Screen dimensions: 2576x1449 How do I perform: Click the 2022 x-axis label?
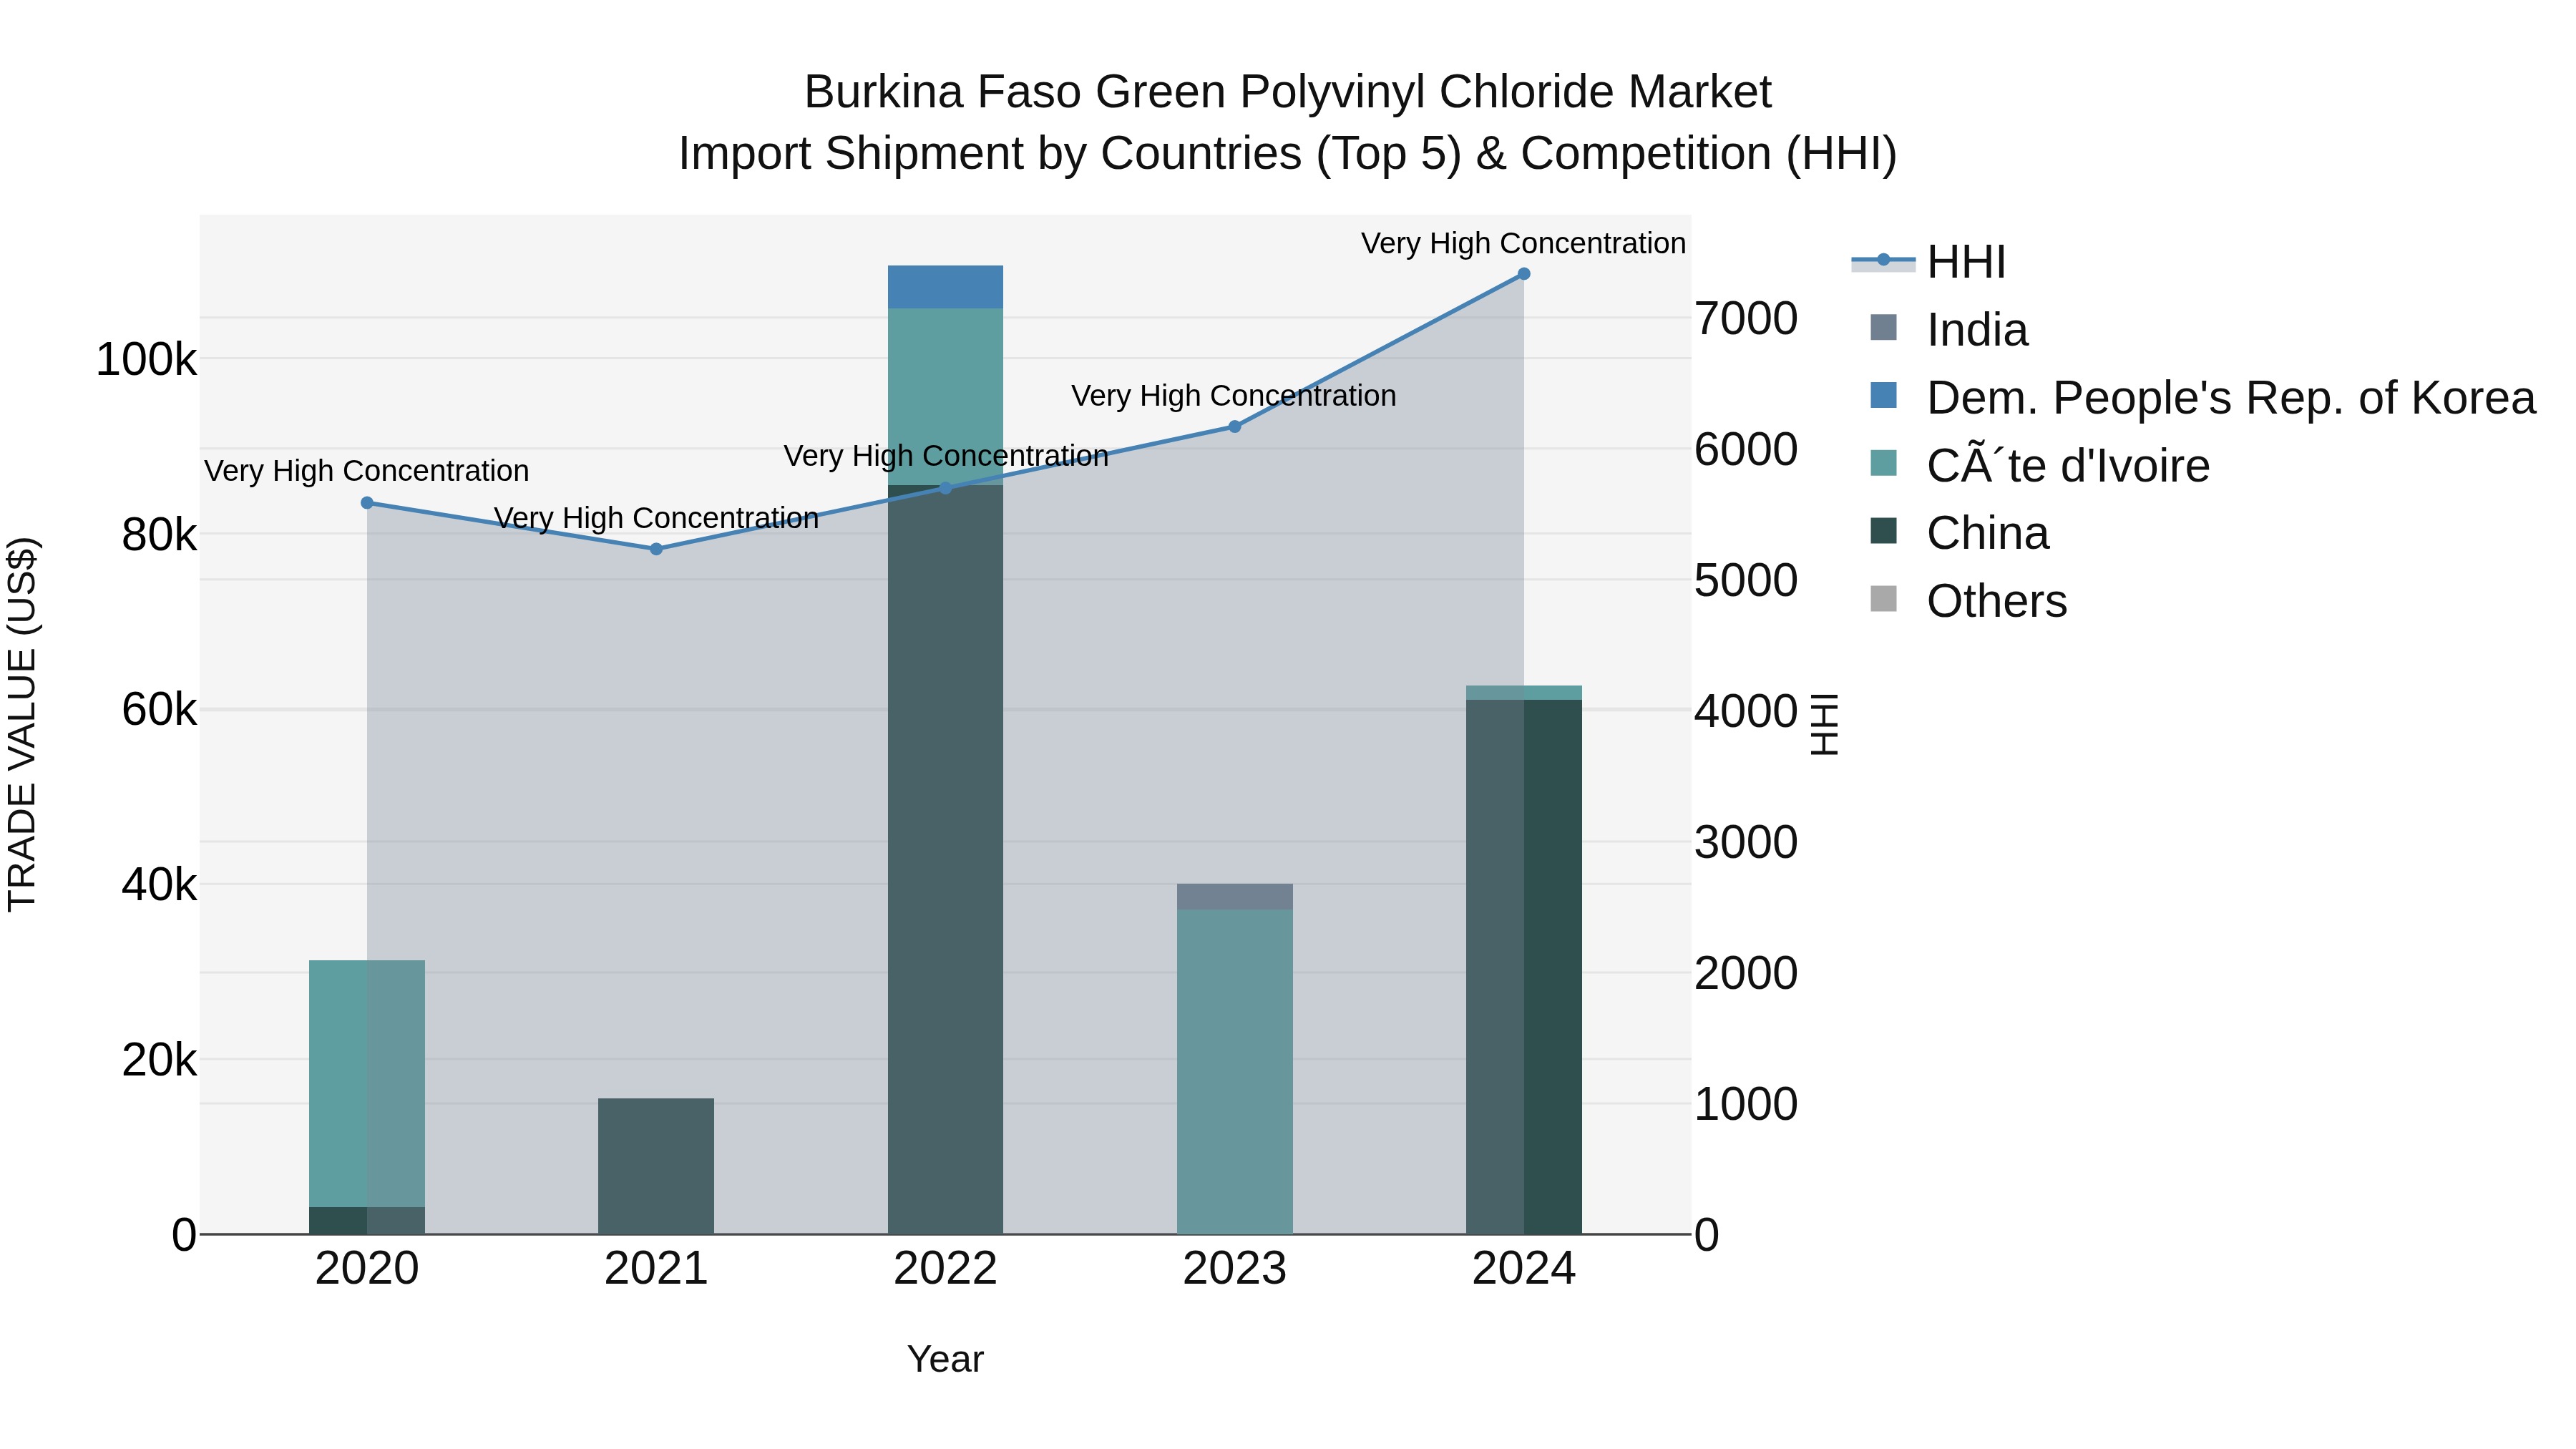945,1269
